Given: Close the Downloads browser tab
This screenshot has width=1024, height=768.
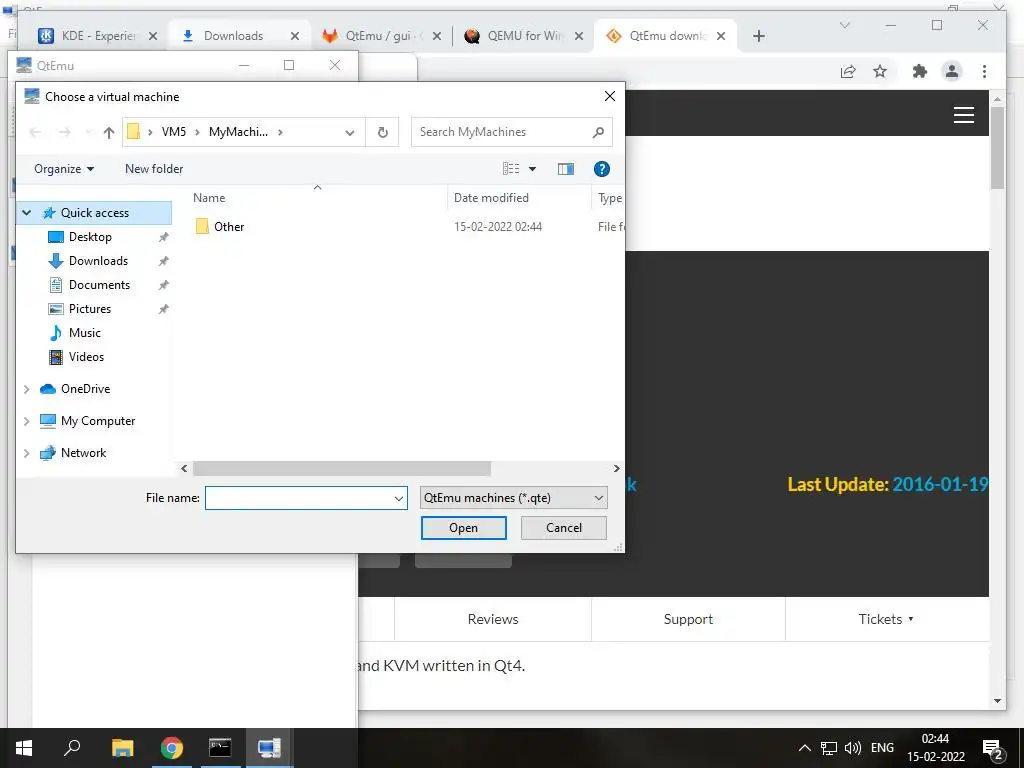Looking at the screenshot, I should coord(295,36).
